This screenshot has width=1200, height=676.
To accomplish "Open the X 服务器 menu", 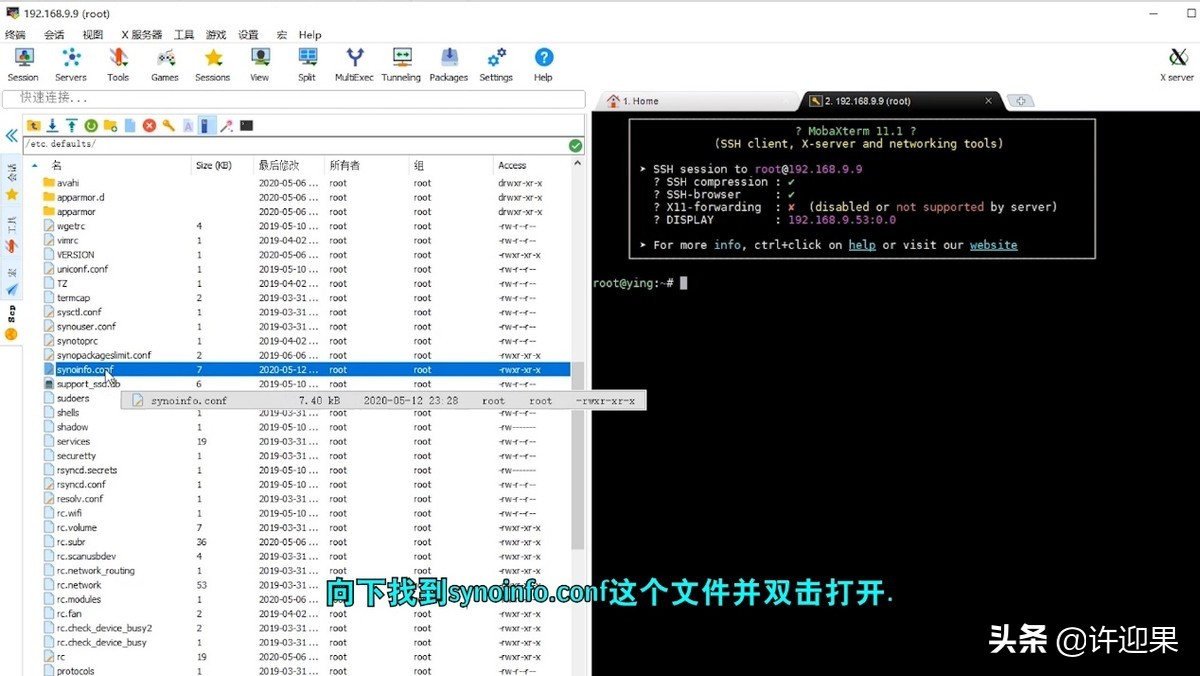I will tap(141, 35).
